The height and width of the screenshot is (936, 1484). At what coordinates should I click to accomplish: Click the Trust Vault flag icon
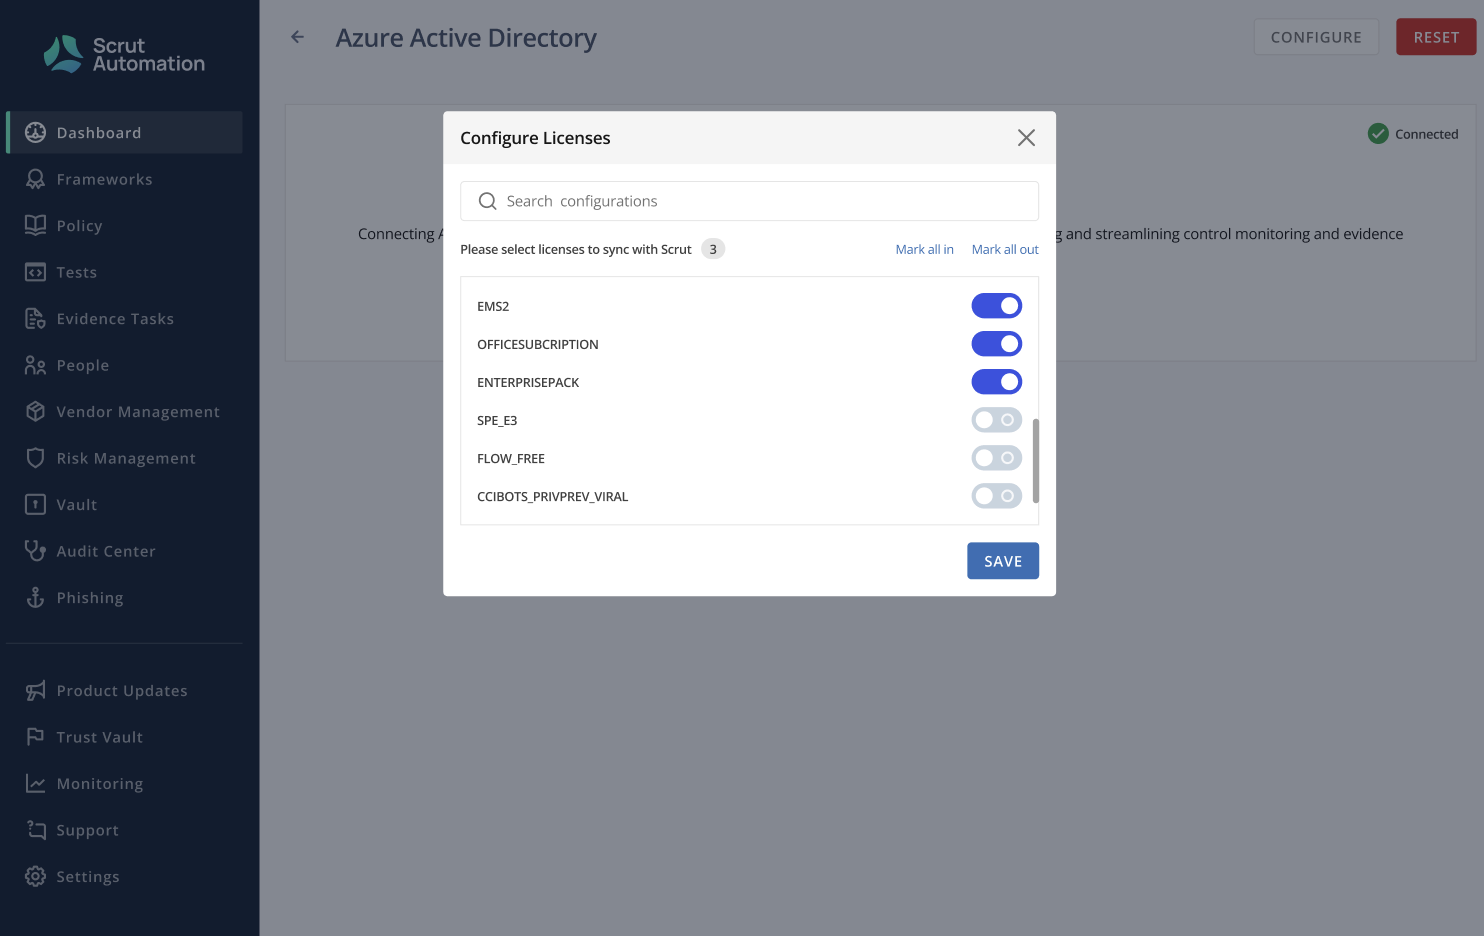coord(35,737)
